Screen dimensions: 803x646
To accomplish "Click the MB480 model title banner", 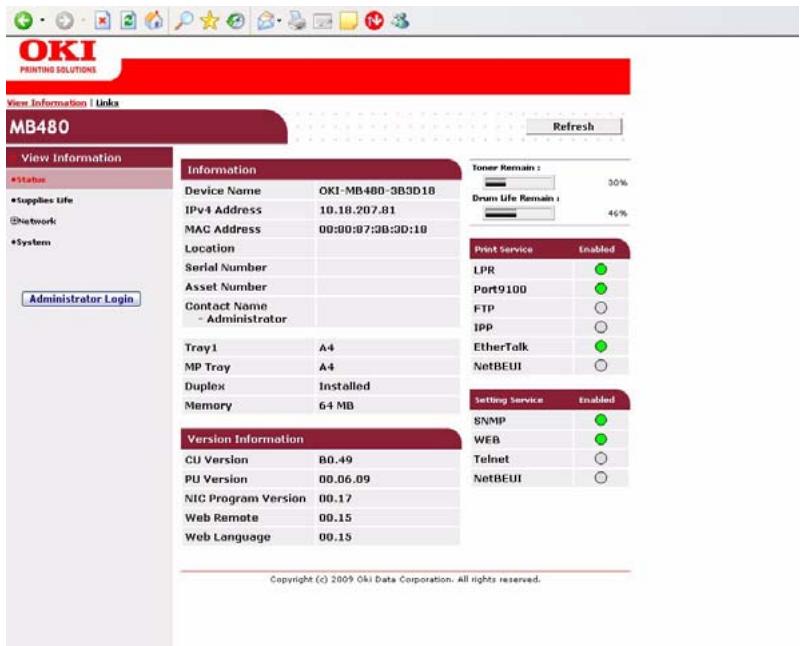I will click(x=146, y=127).
